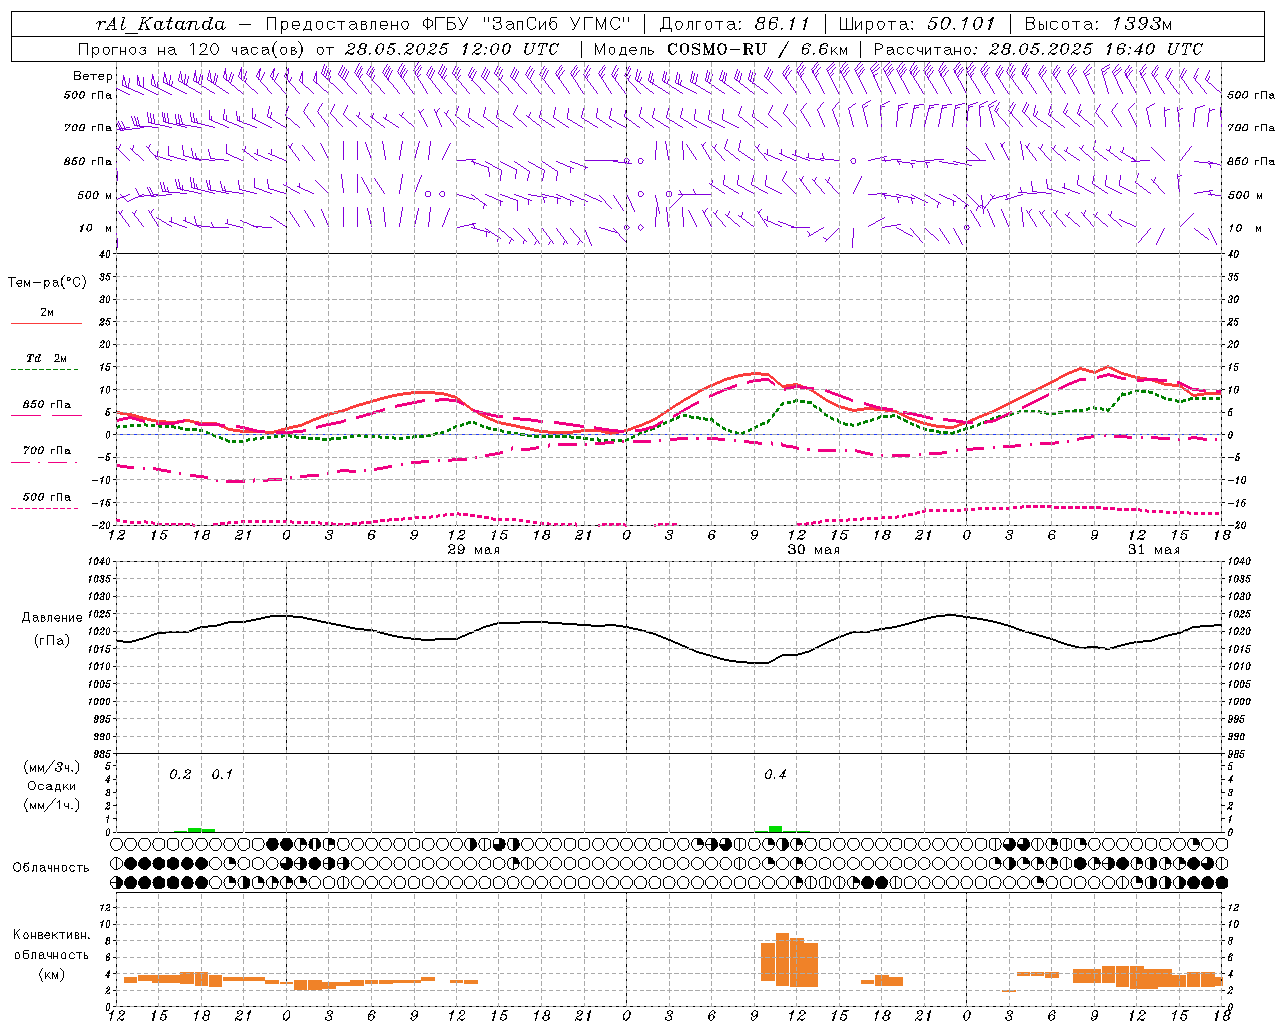
Task: Click the tallest orange convective cloud bar
Action: [782, 960]
